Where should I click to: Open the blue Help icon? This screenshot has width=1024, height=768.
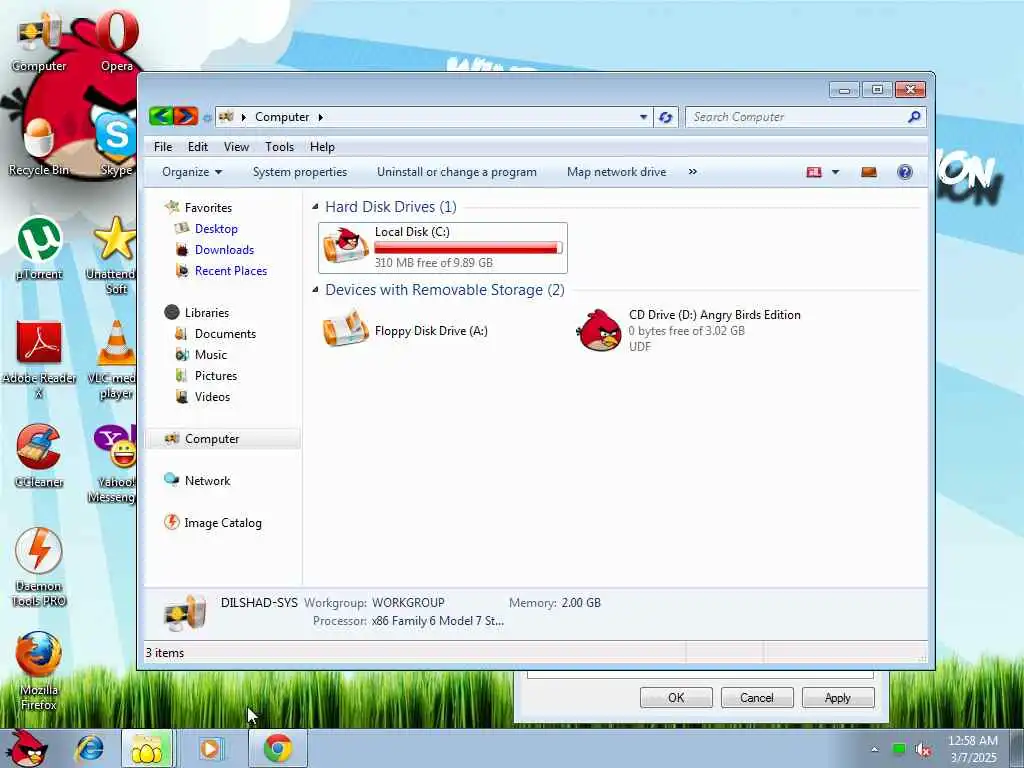pyautogui.click(x=904, y=172)
